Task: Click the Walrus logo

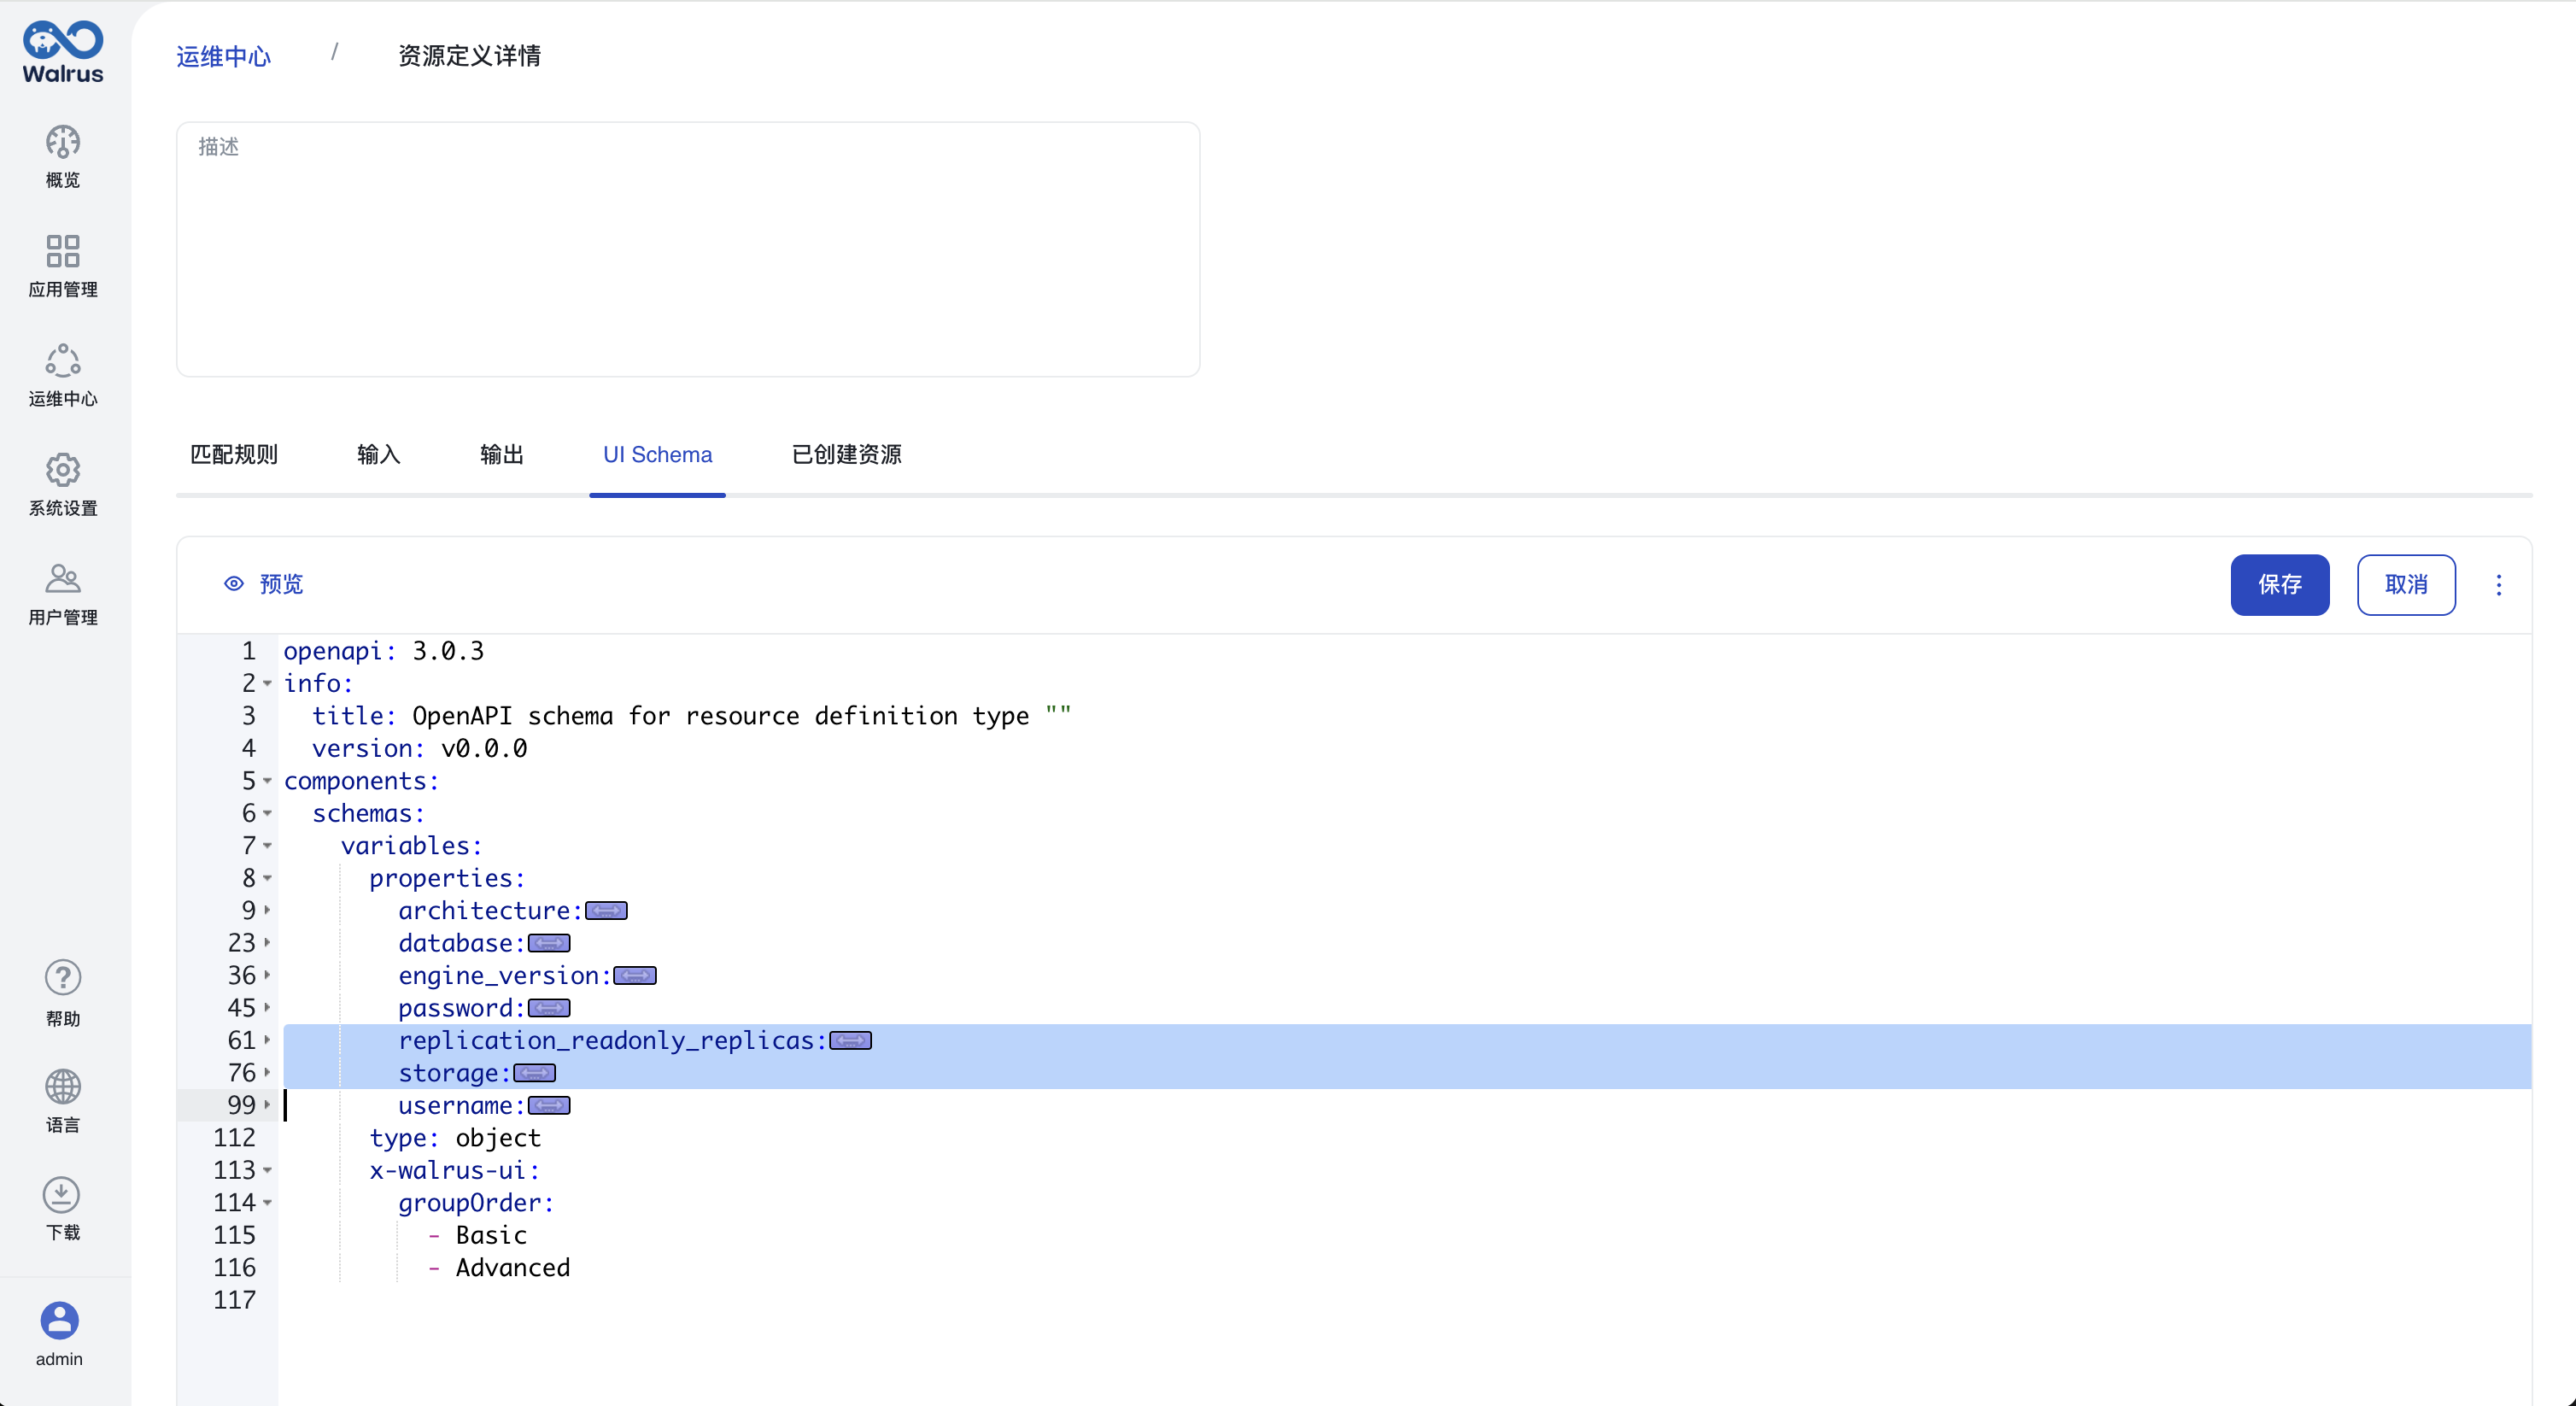Action: pyautogui.click(x=63, y=52)
